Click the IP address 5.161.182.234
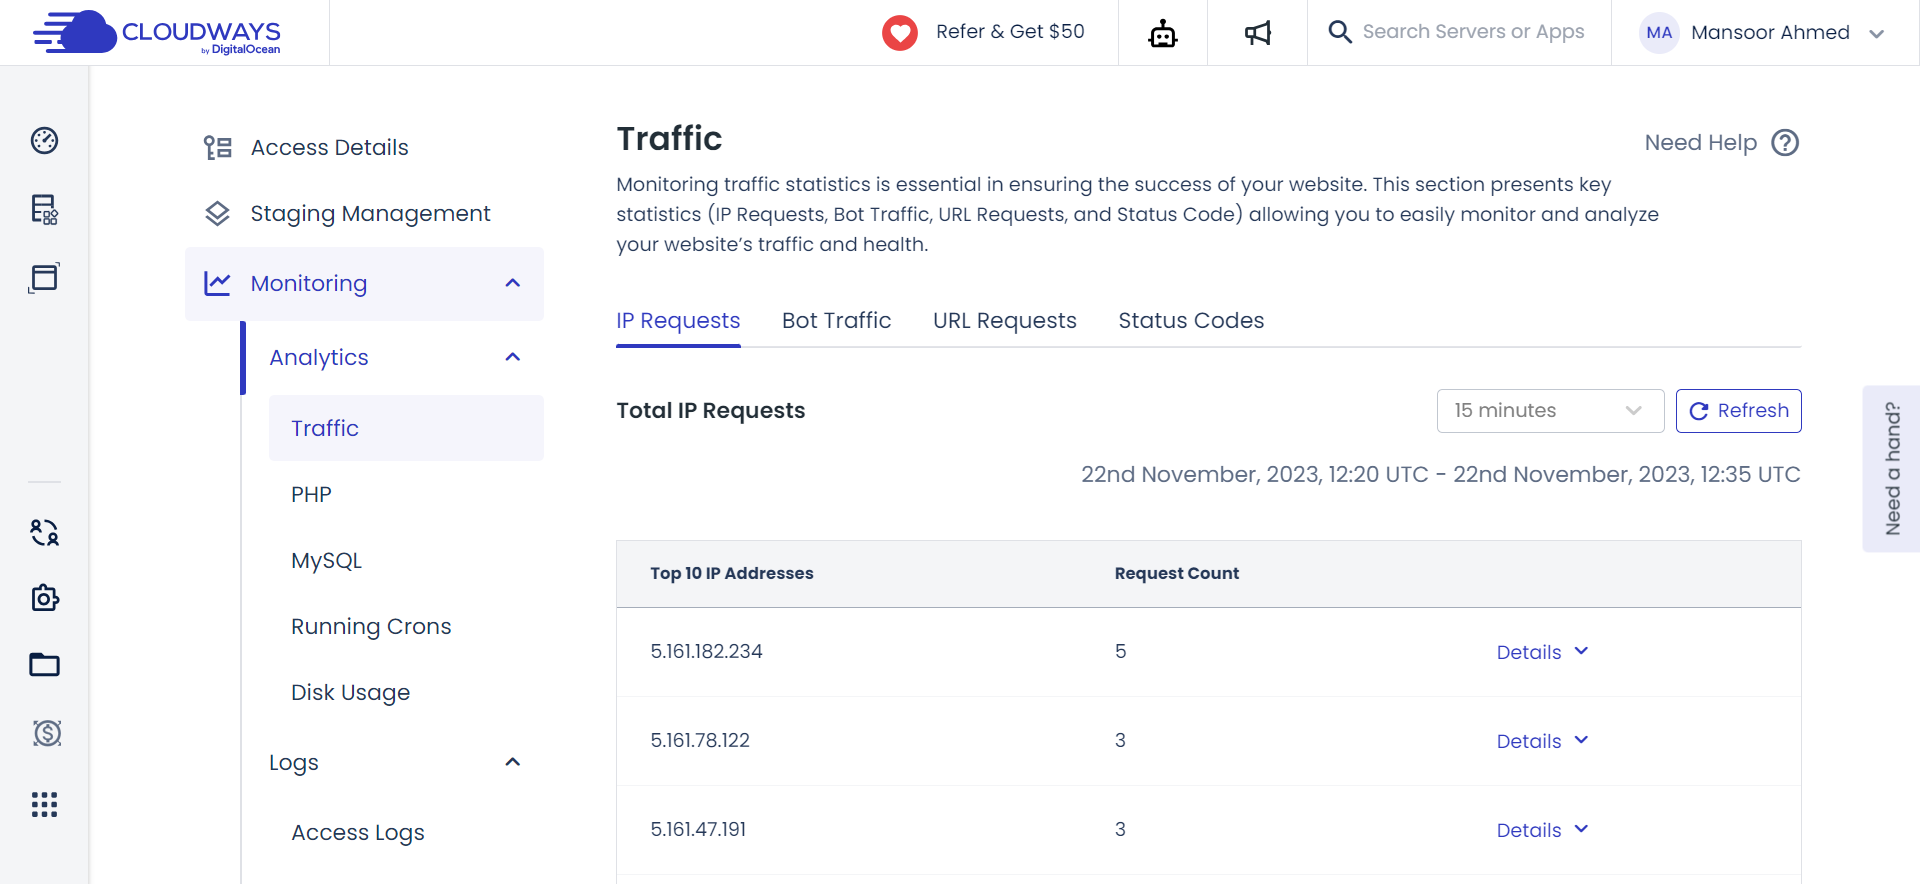 [706, 651]
